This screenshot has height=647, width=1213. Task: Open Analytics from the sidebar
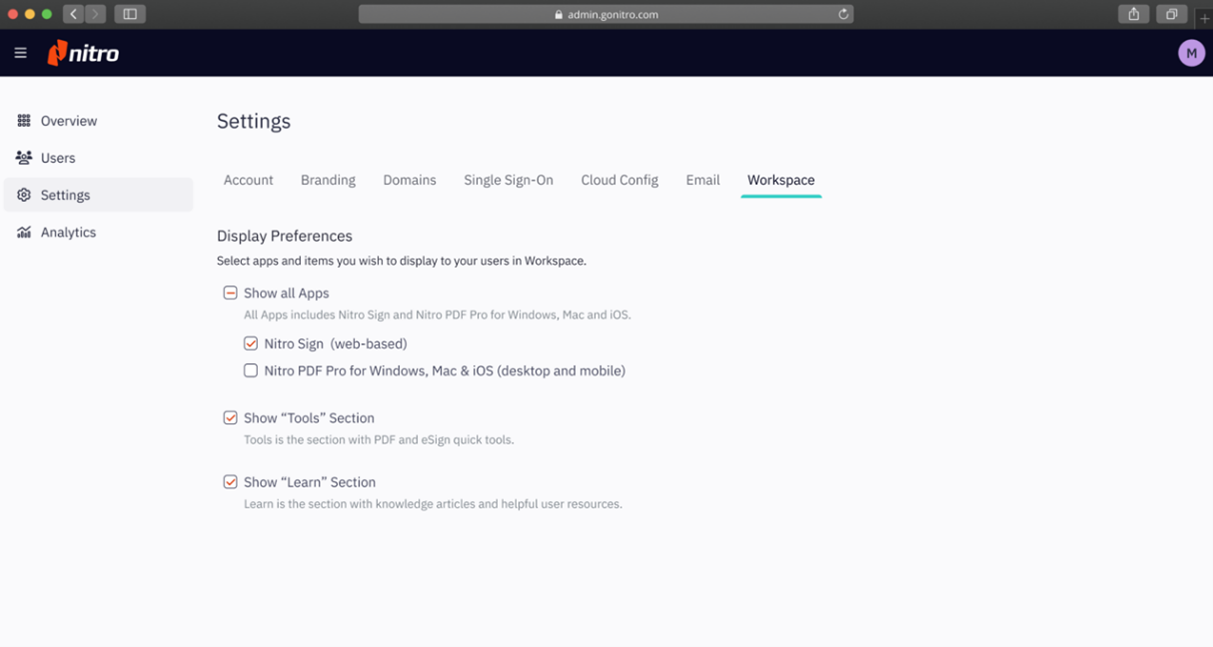[68, 231]
